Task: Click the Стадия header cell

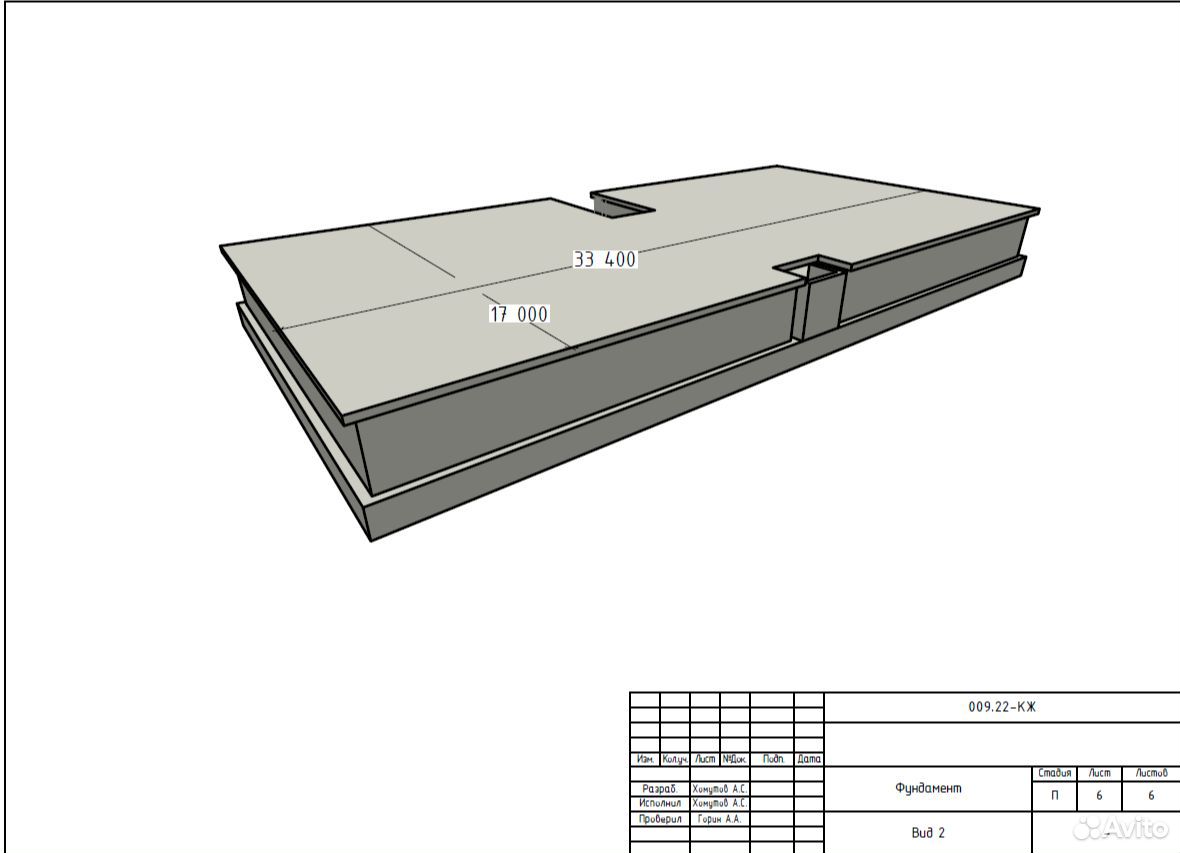Action: tap(1054, 773)
